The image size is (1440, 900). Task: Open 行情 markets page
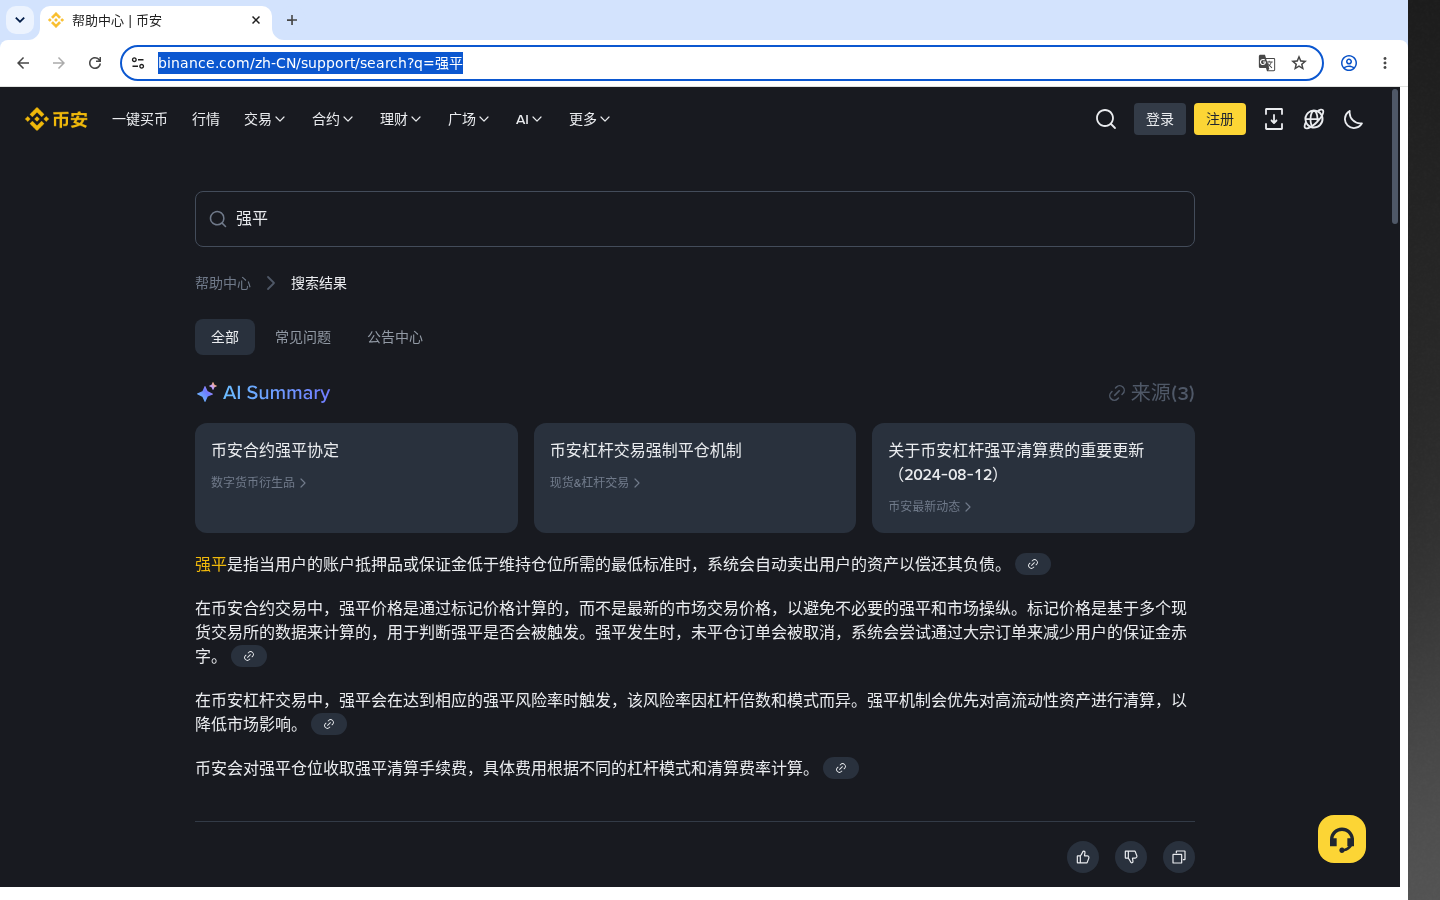tap(206, 119)
